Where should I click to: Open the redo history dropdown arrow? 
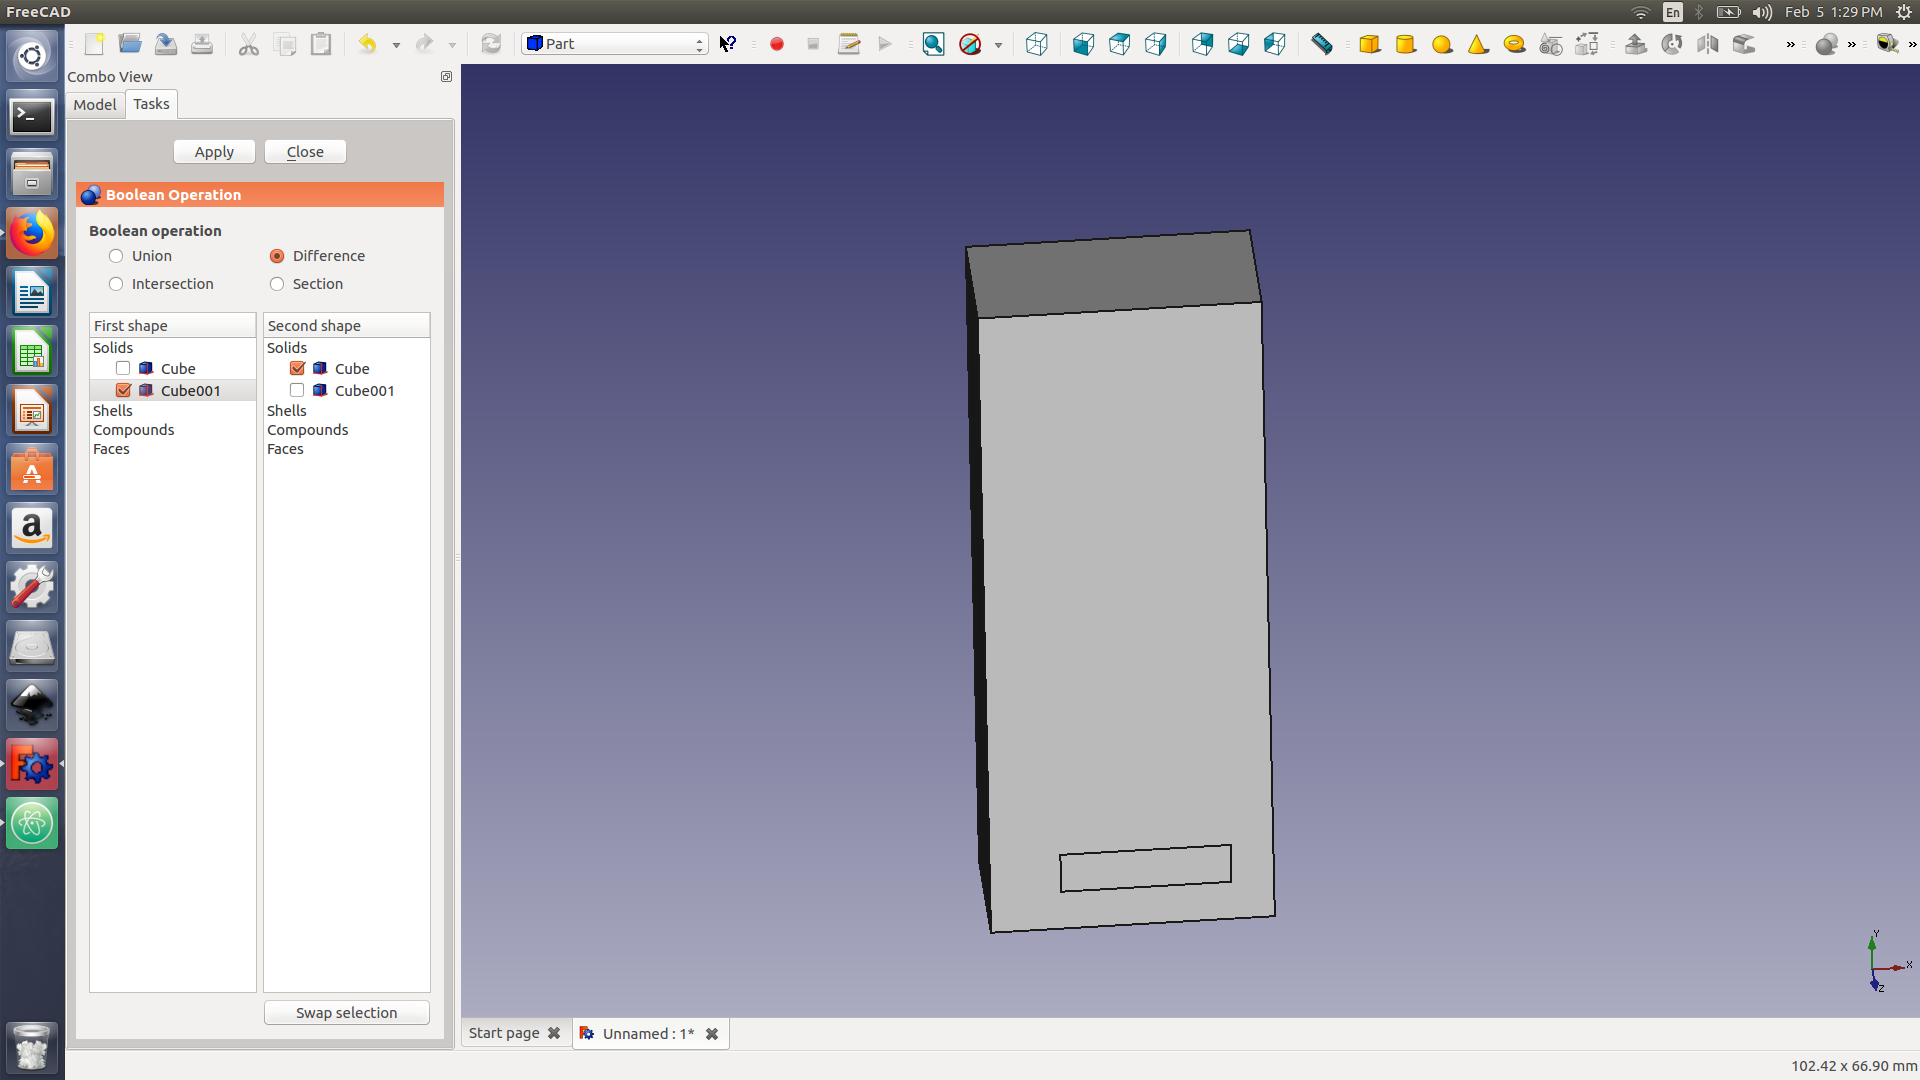coord(452,45)
